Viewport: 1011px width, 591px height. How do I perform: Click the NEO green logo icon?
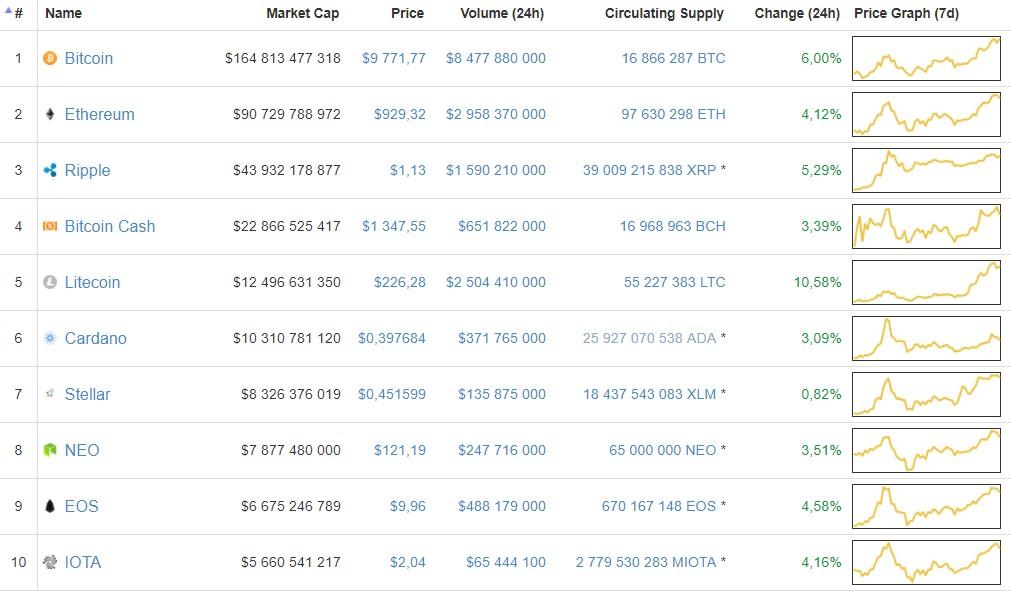(x=50, y=450)
